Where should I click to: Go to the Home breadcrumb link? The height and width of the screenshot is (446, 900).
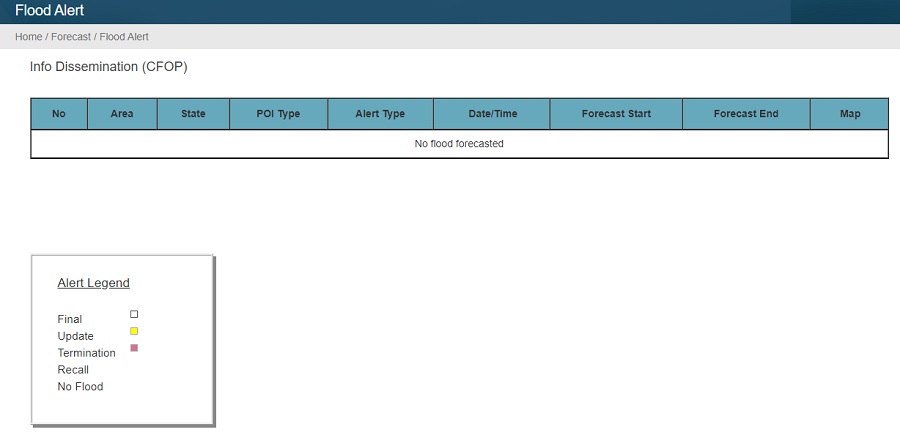28,37
